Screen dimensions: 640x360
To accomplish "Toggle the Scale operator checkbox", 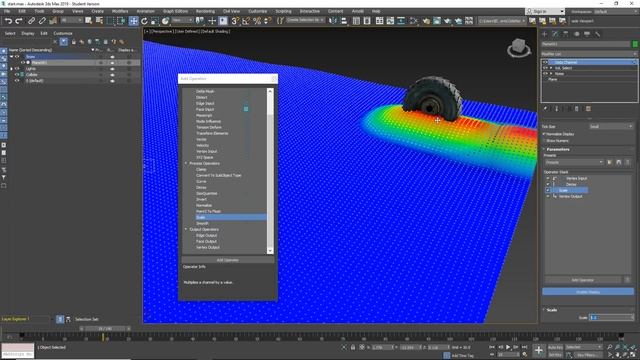I will point(548,190).
